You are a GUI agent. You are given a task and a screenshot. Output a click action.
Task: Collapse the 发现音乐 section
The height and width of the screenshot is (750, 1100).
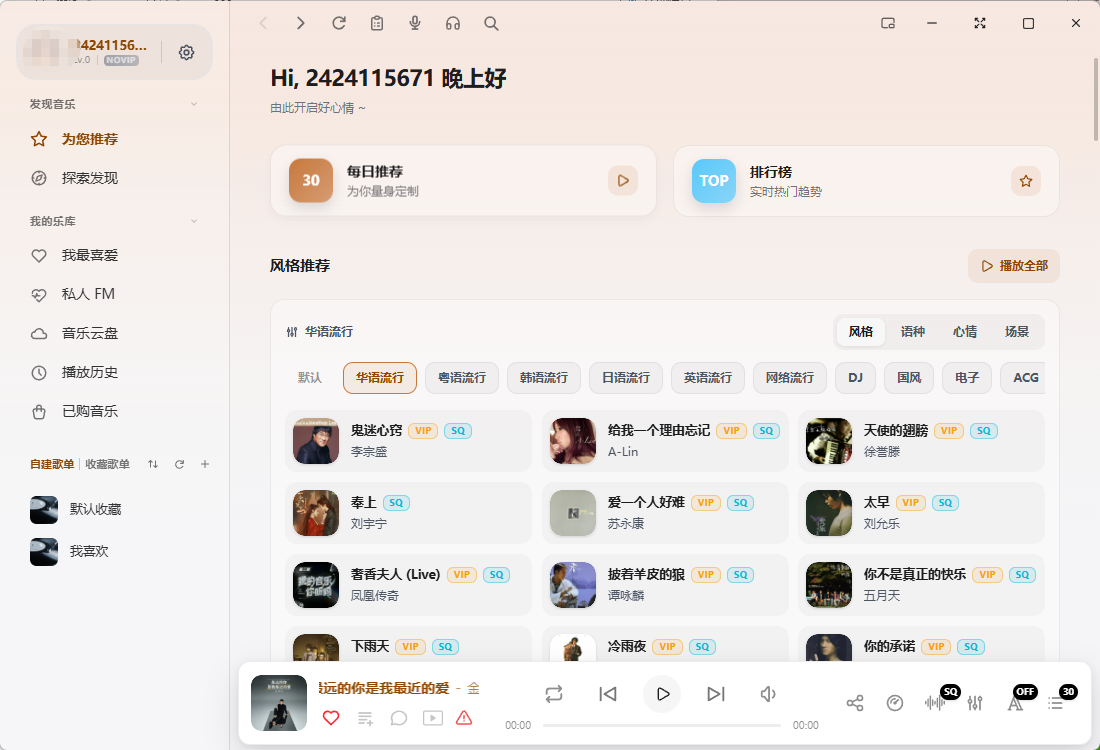[x=194, y=104]
